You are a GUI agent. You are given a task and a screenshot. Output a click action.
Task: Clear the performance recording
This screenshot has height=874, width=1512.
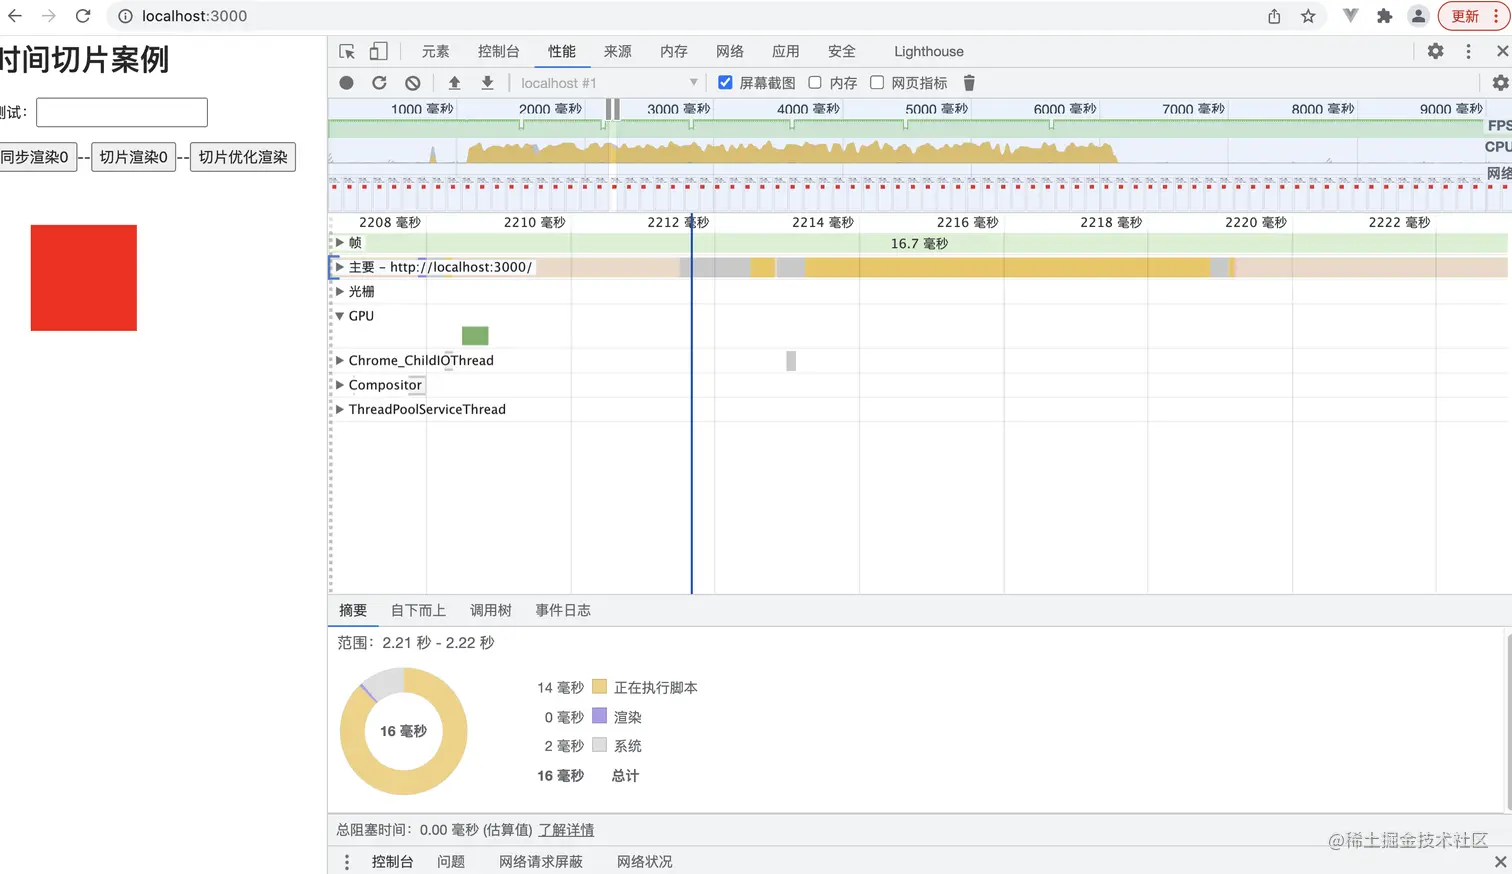413,83
